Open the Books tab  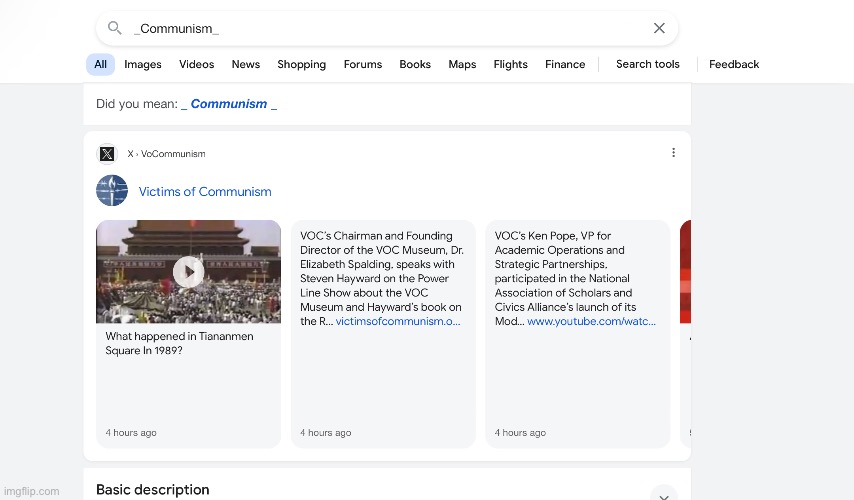[x=415, y=64]
